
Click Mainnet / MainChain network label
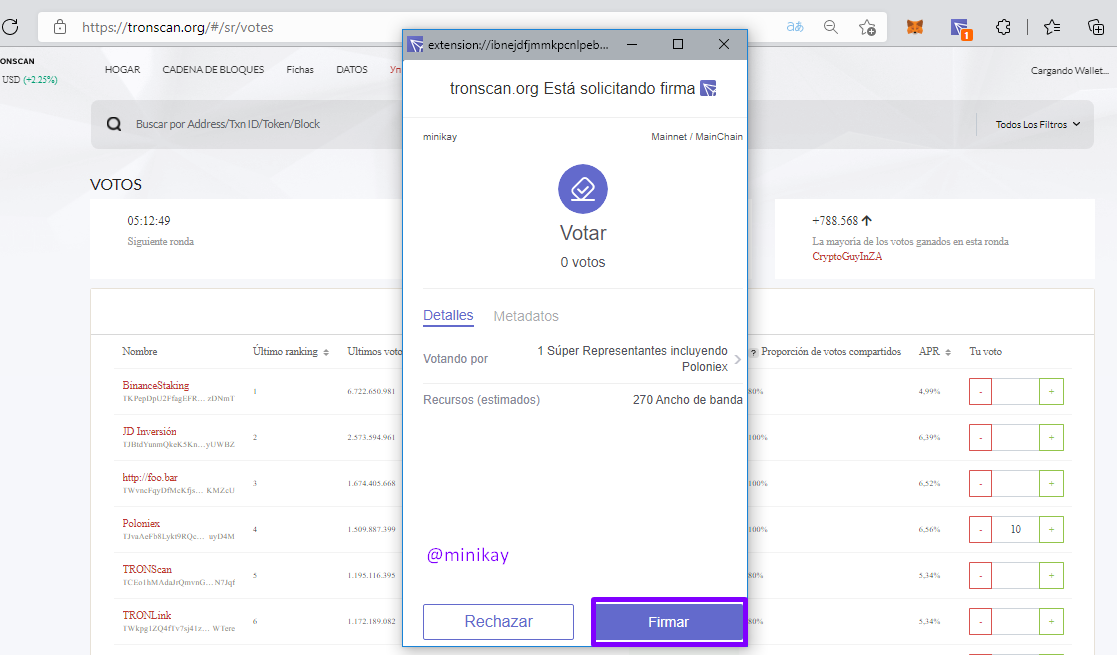tap(697, 137)
